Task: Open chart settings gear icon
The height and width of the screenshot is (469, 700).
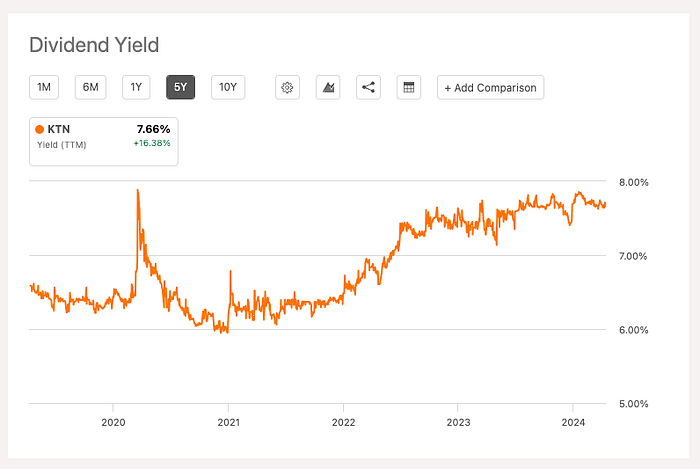Action: pos(287,87)
